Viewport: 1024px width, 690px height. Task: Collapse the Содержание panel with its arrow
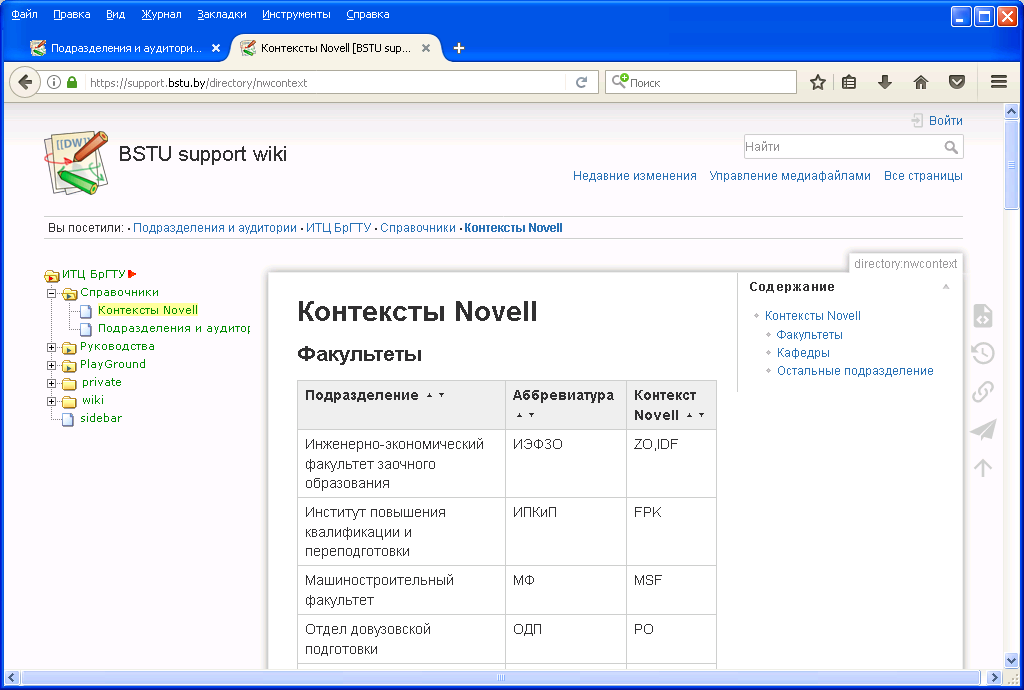coord(947,286)
